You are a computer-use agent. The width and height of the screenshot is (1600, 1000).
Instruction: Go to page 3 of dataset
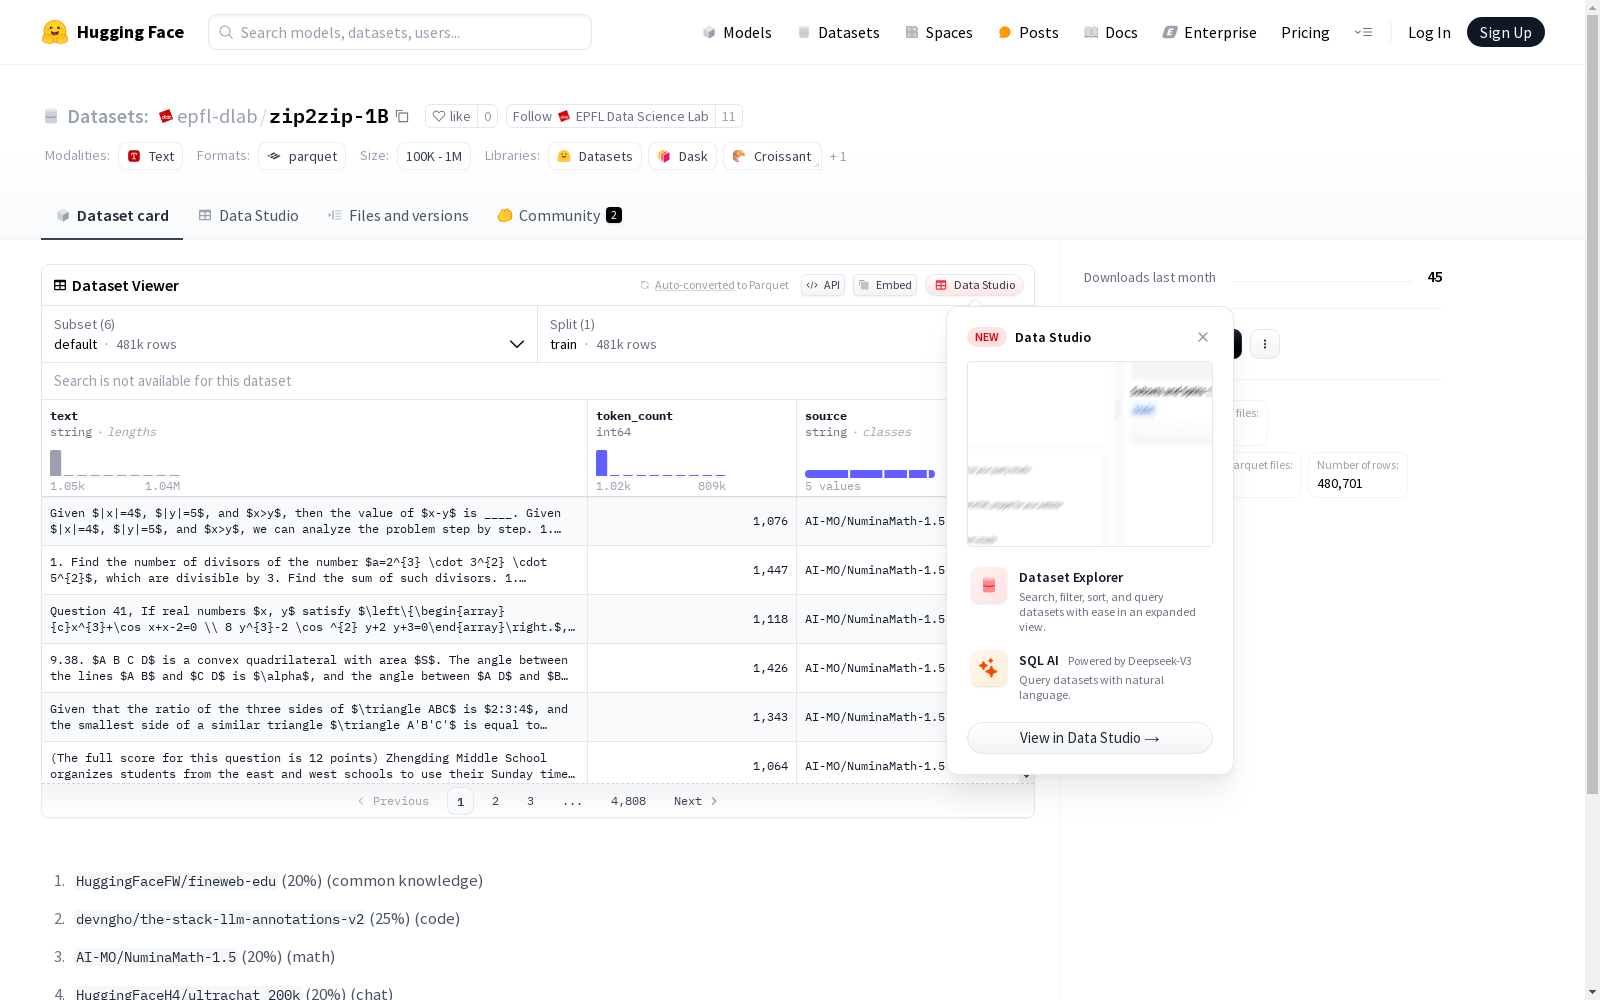tap(530, 801)
